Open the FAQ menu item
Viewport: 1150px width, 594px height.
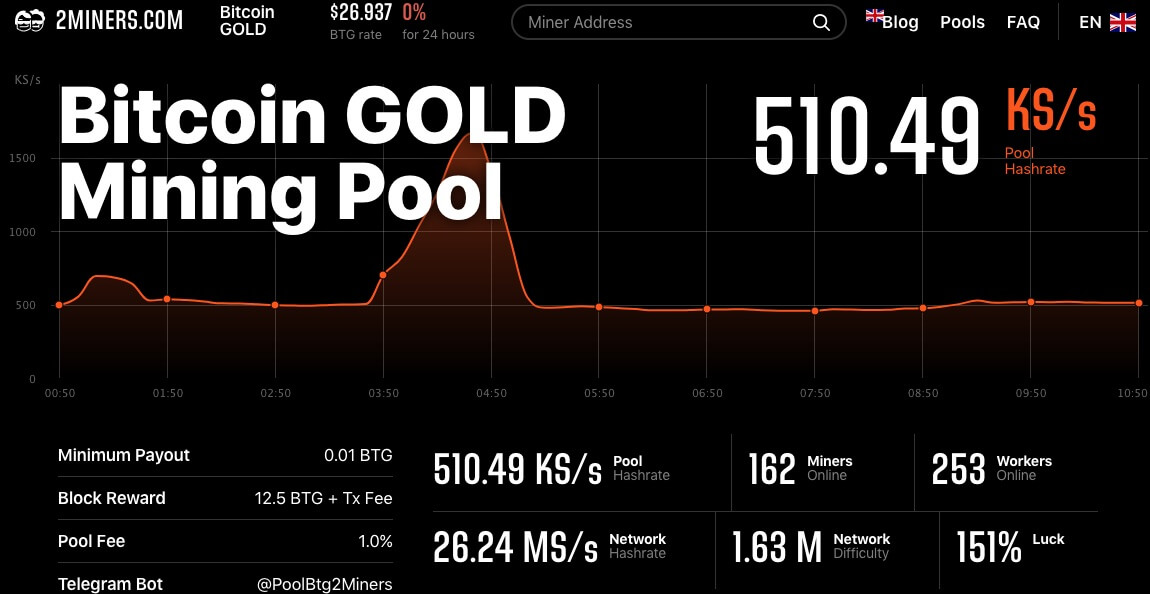point(1023,22)
